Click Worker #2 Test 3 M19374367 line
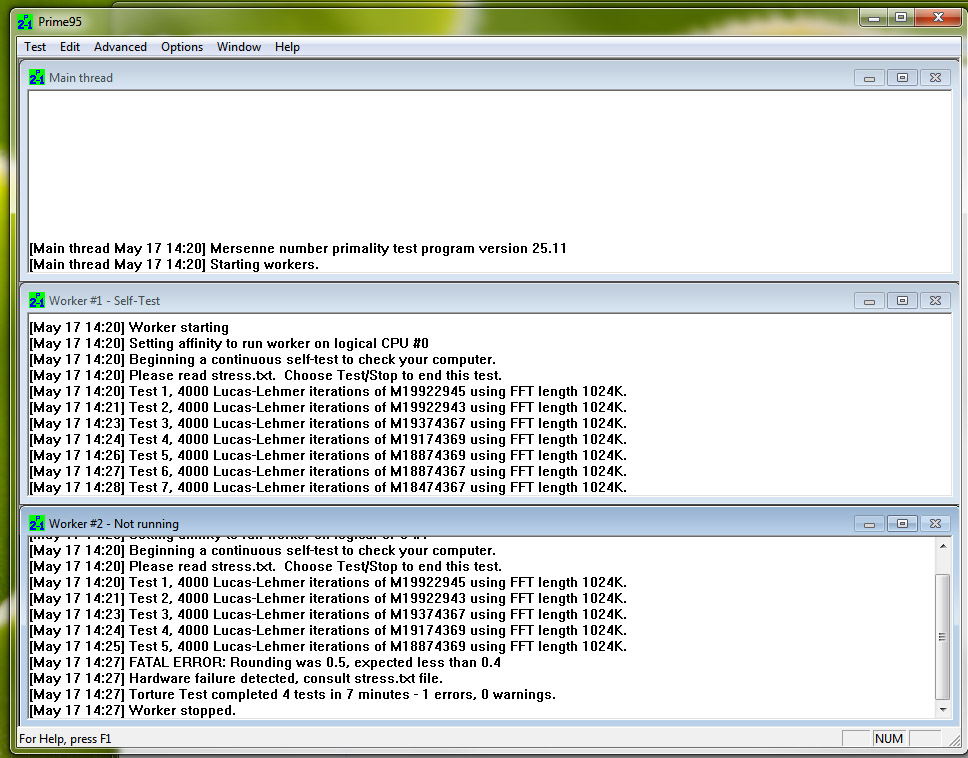This screenshot has width=968, height=758. (328, 615)
